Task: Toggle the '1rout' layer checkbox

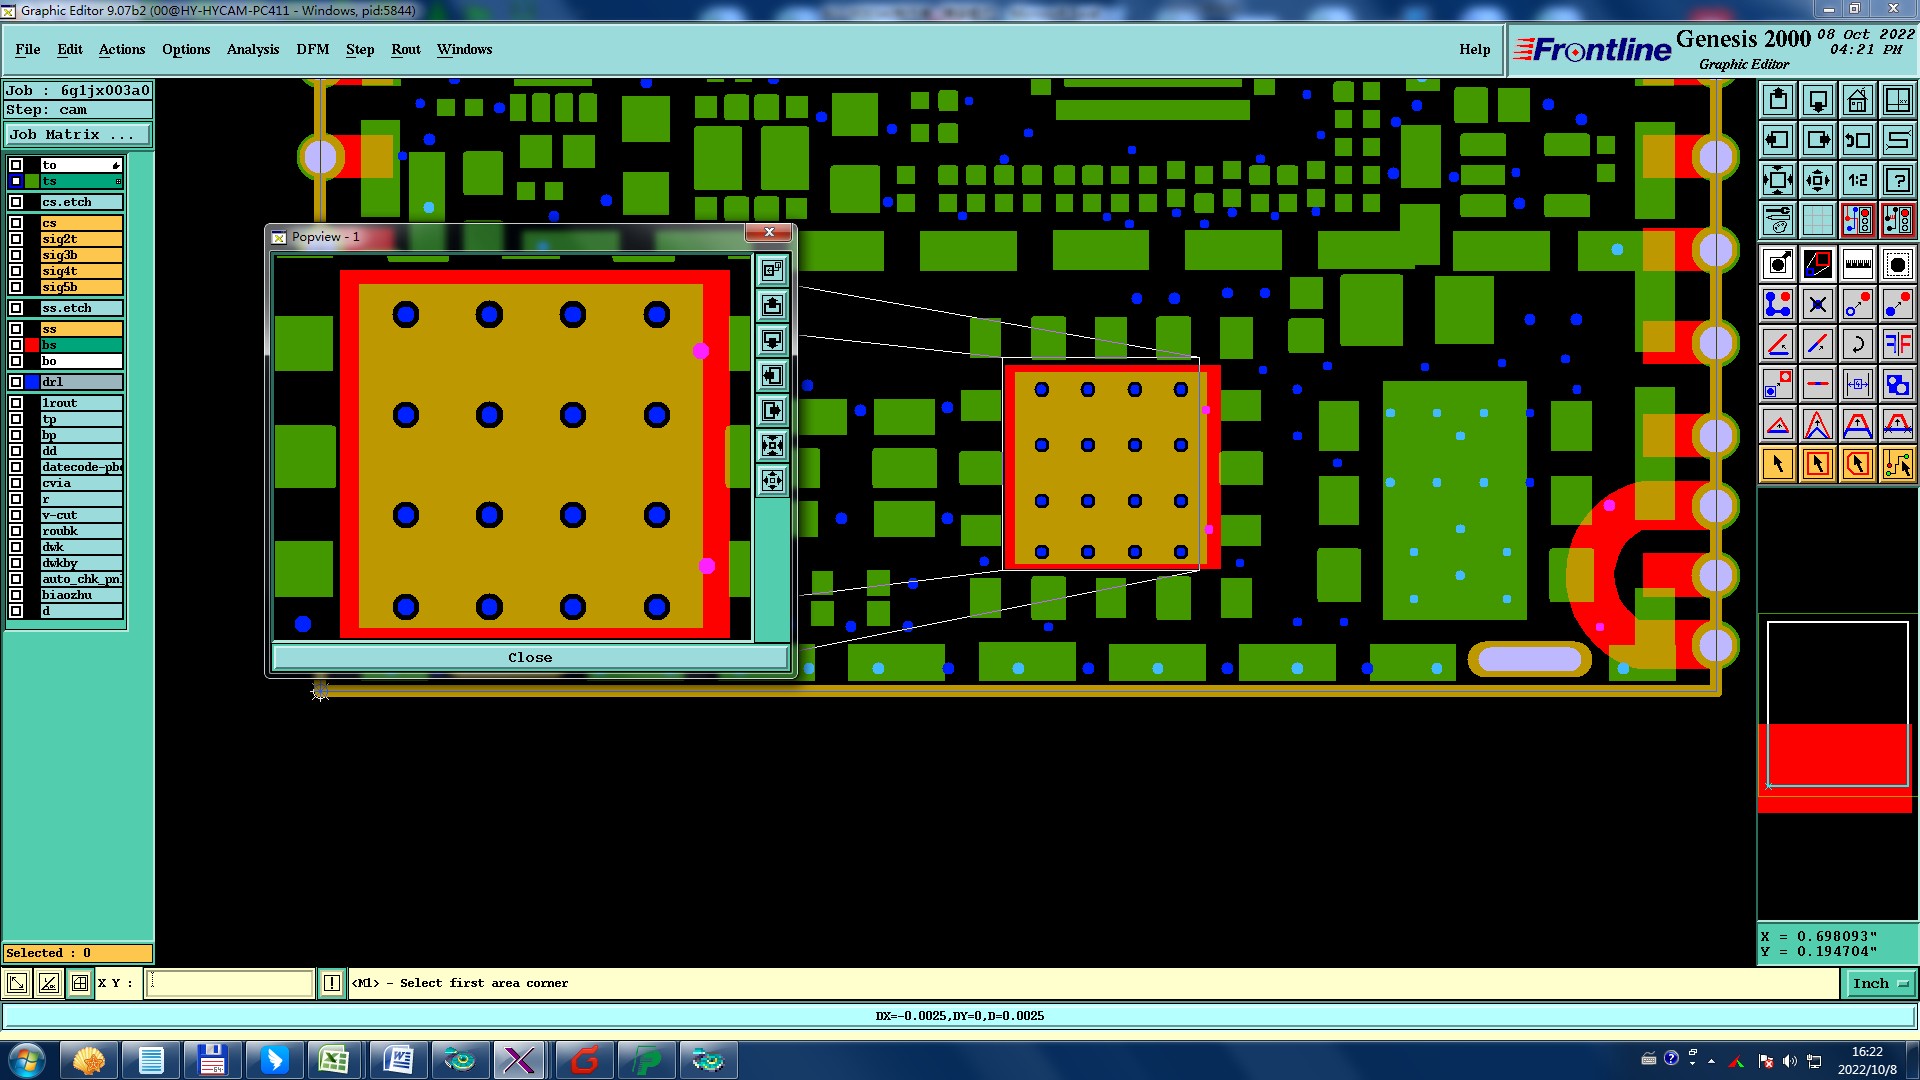Action: (16, 403)
